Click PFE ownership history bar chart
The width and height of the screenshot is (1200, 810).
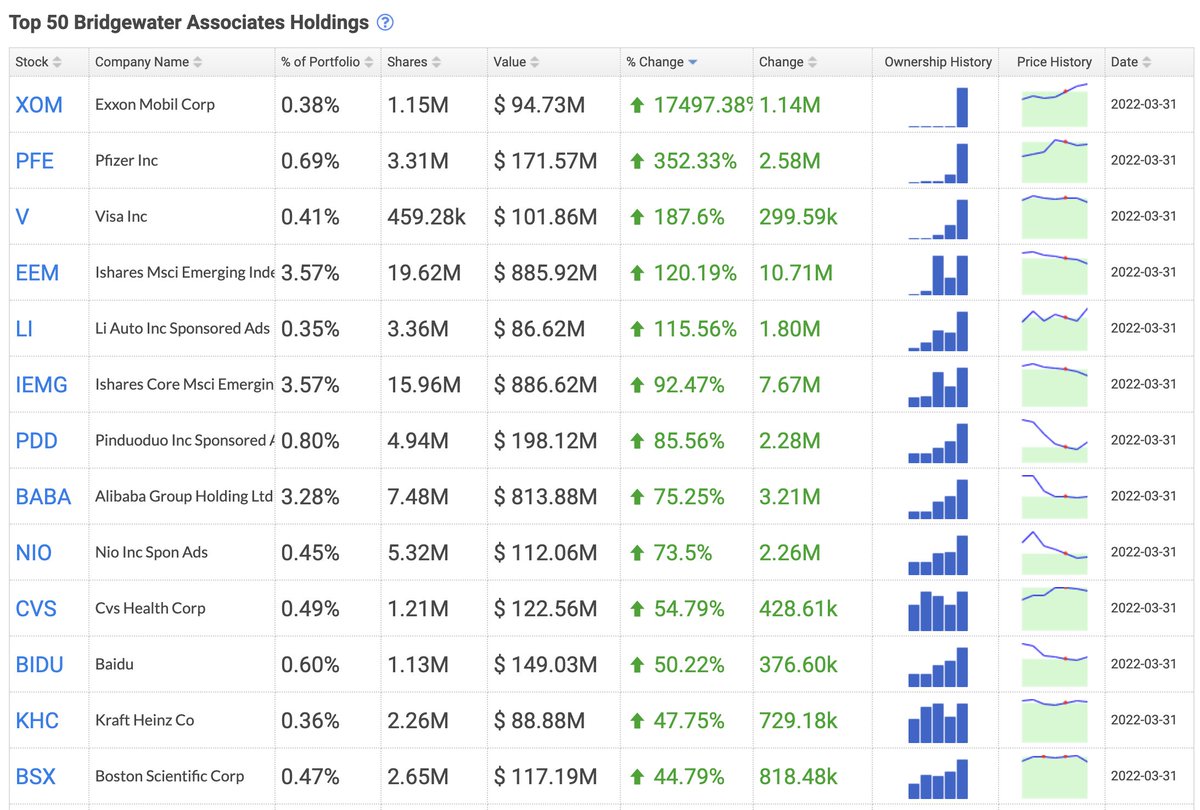[x=938, y=163]
